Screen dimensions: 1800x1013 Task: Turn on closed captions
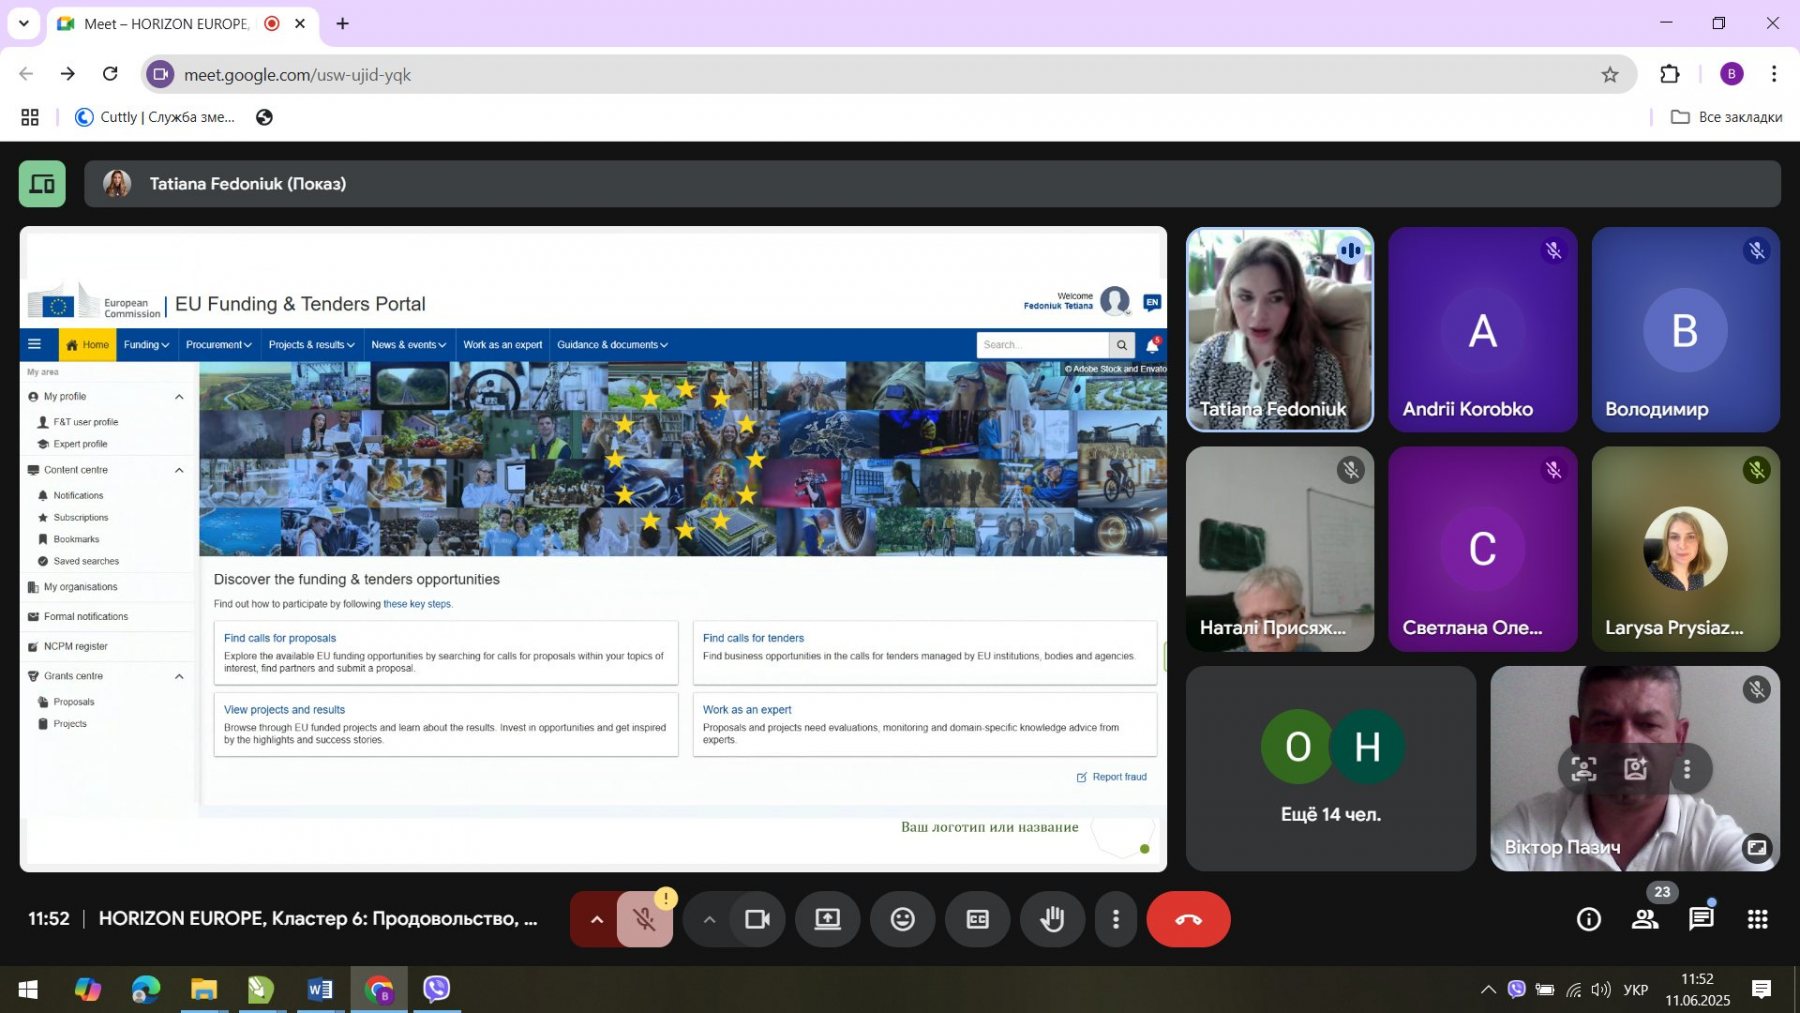[x=977, y=919]
